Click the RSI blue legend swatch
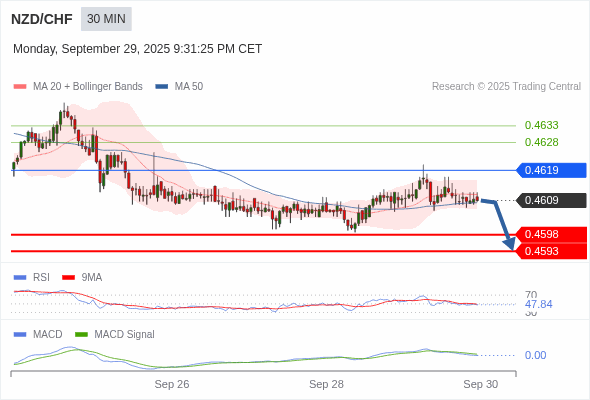 [20, 278]
